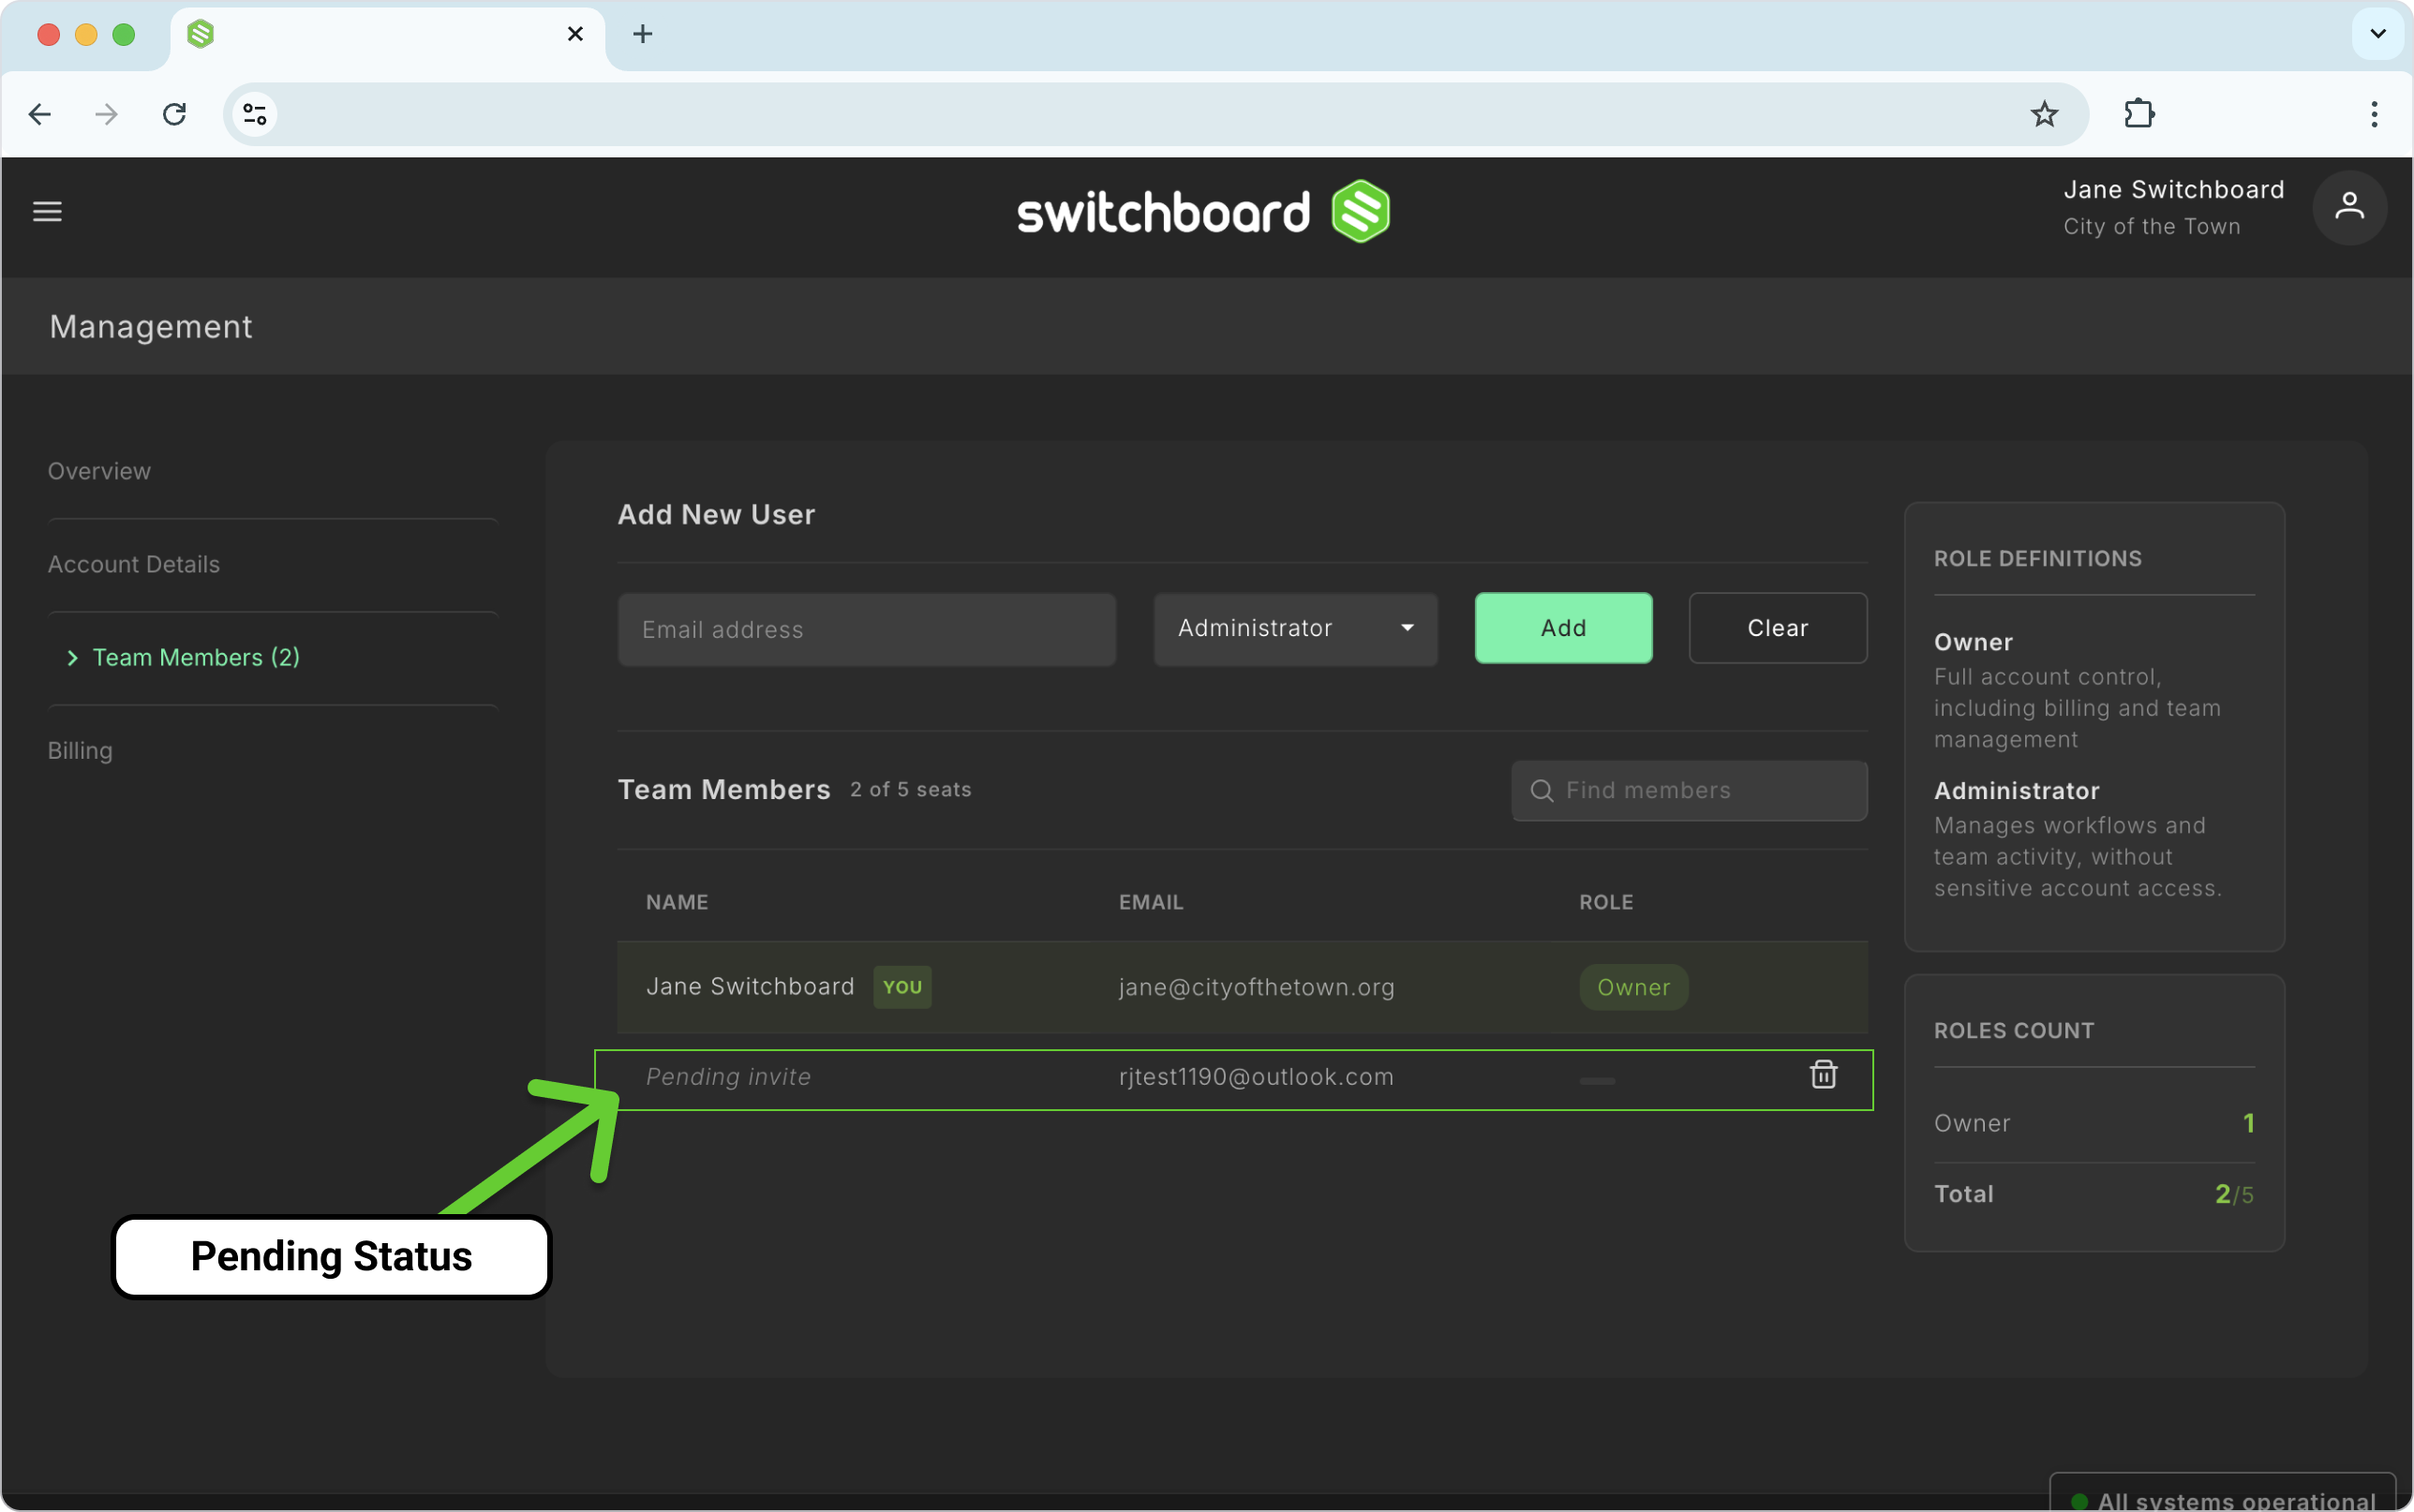
Task: Click the Add New User heading
Action: pos(716,515)
